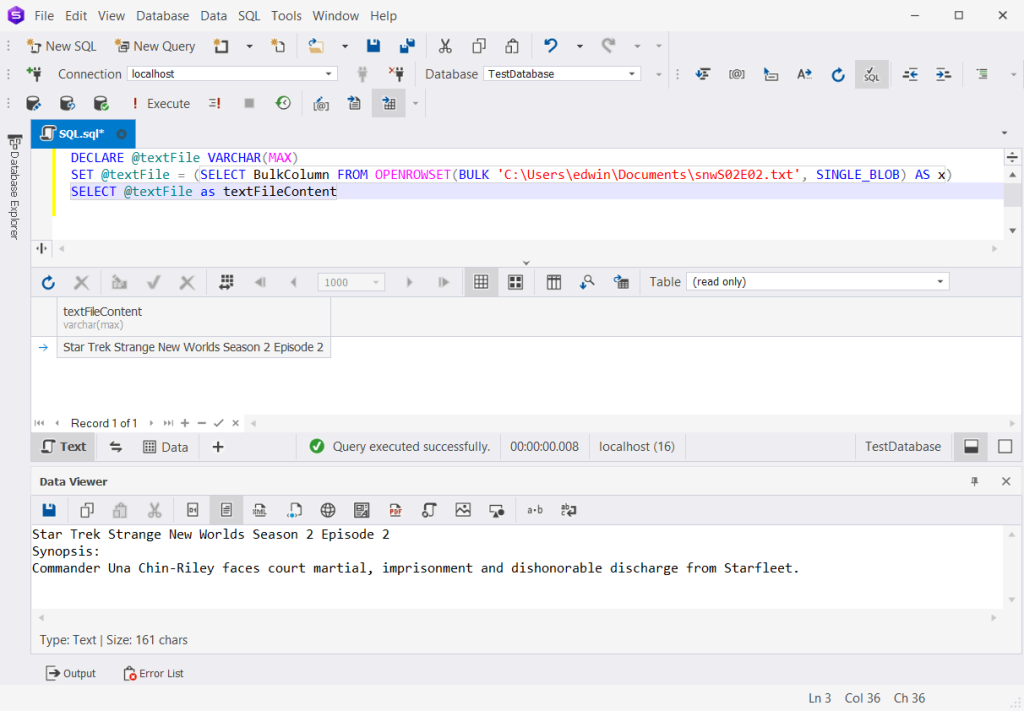
Task: Click the Data Viewer horizontal scrollbar
Action: (517, 617)
